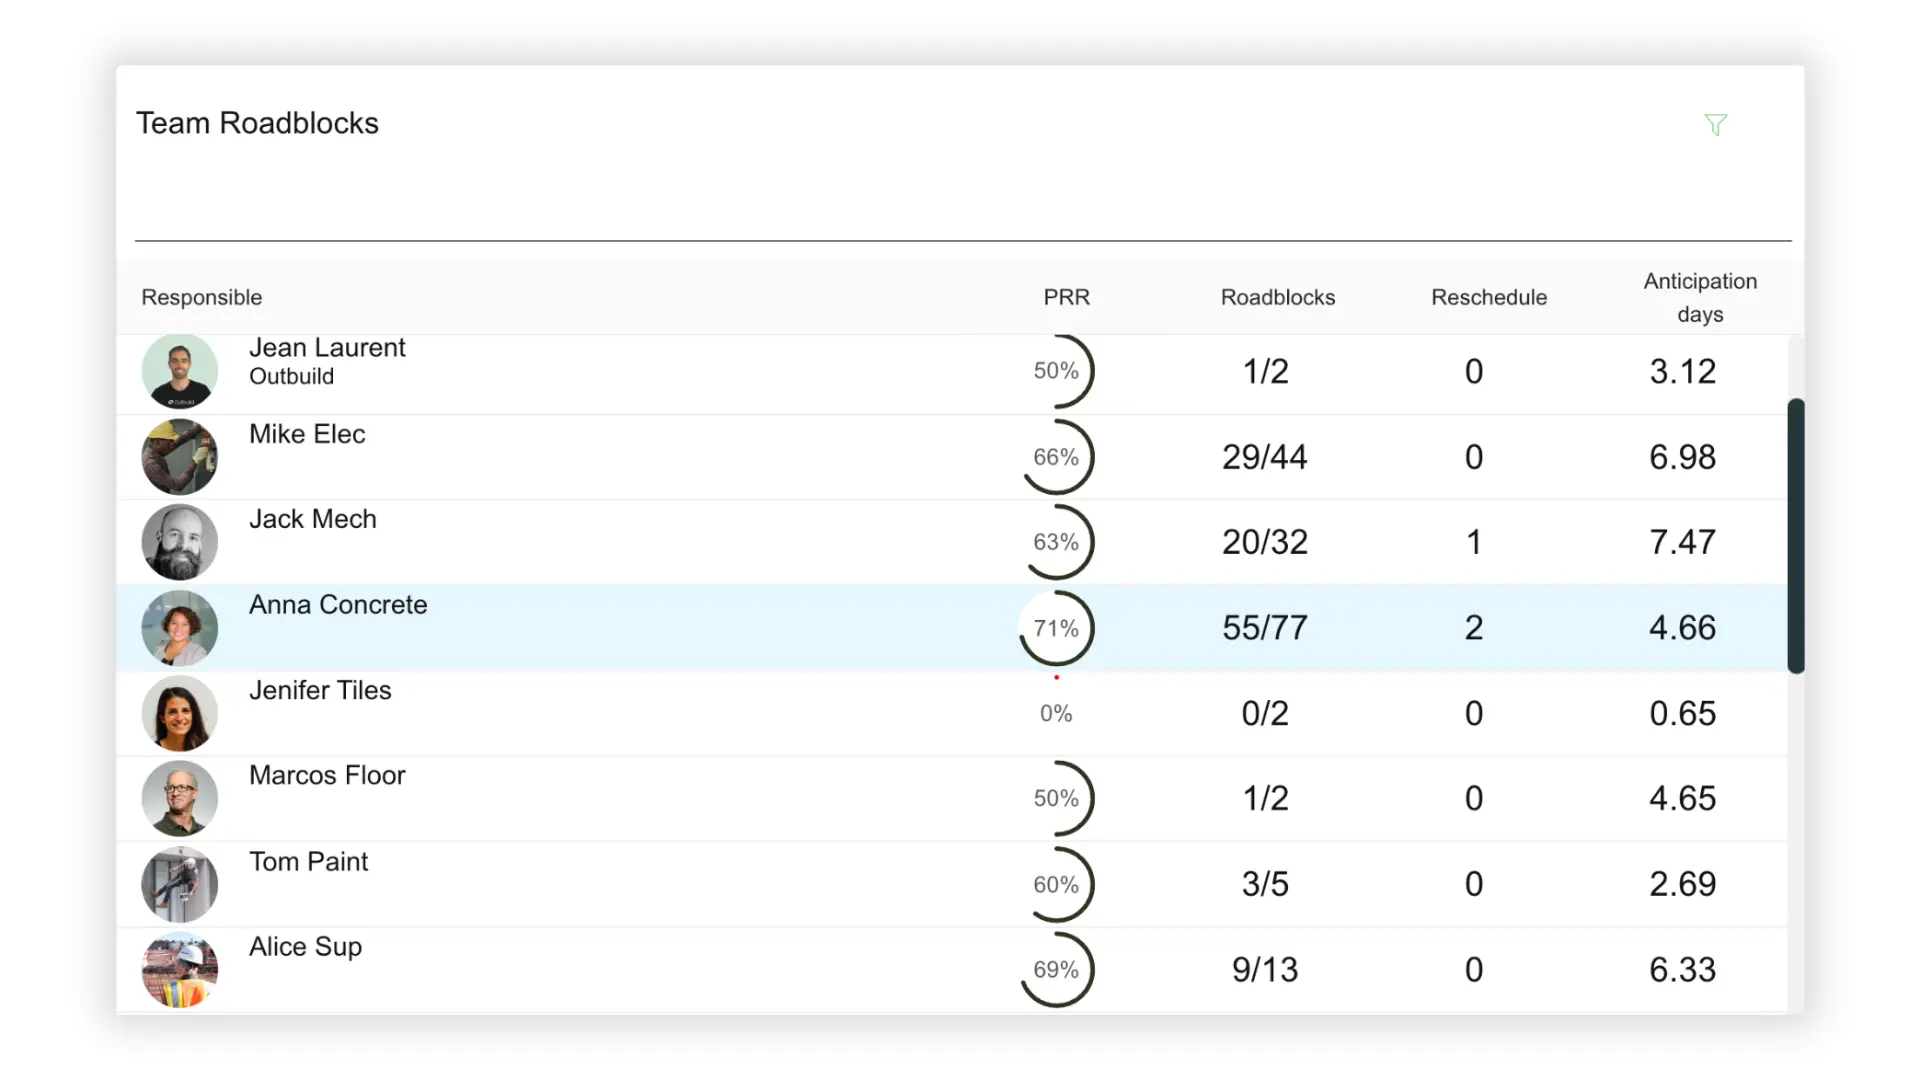
Task: Click the 2.69 anticipation days value
Action: [x=1683, y=884]
